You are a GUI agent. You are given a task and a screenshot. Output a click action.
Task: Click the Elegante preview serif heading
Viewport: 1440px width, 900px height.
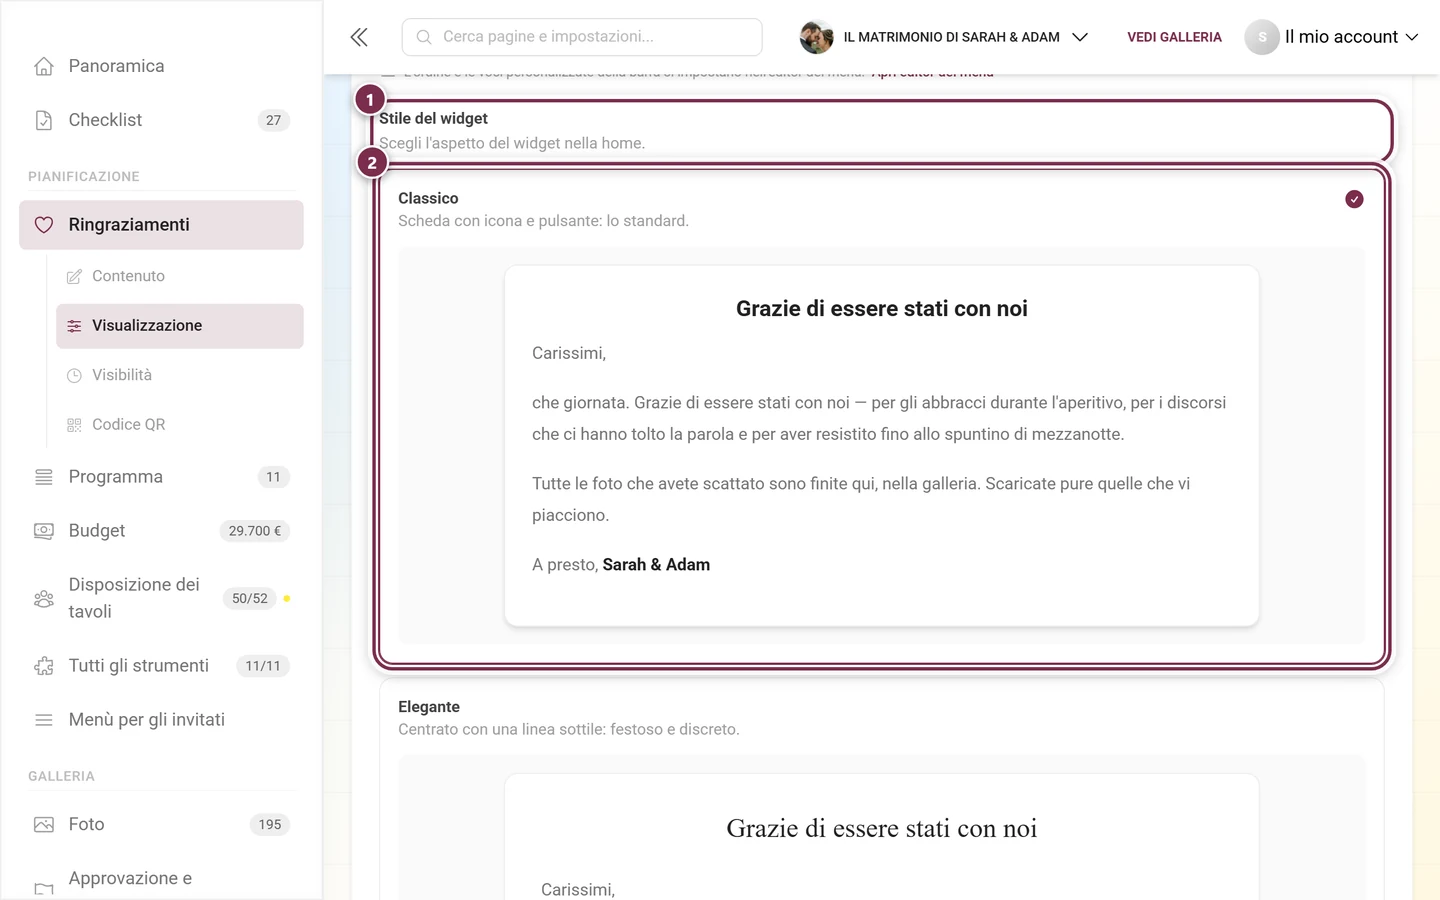click(882, 828)
